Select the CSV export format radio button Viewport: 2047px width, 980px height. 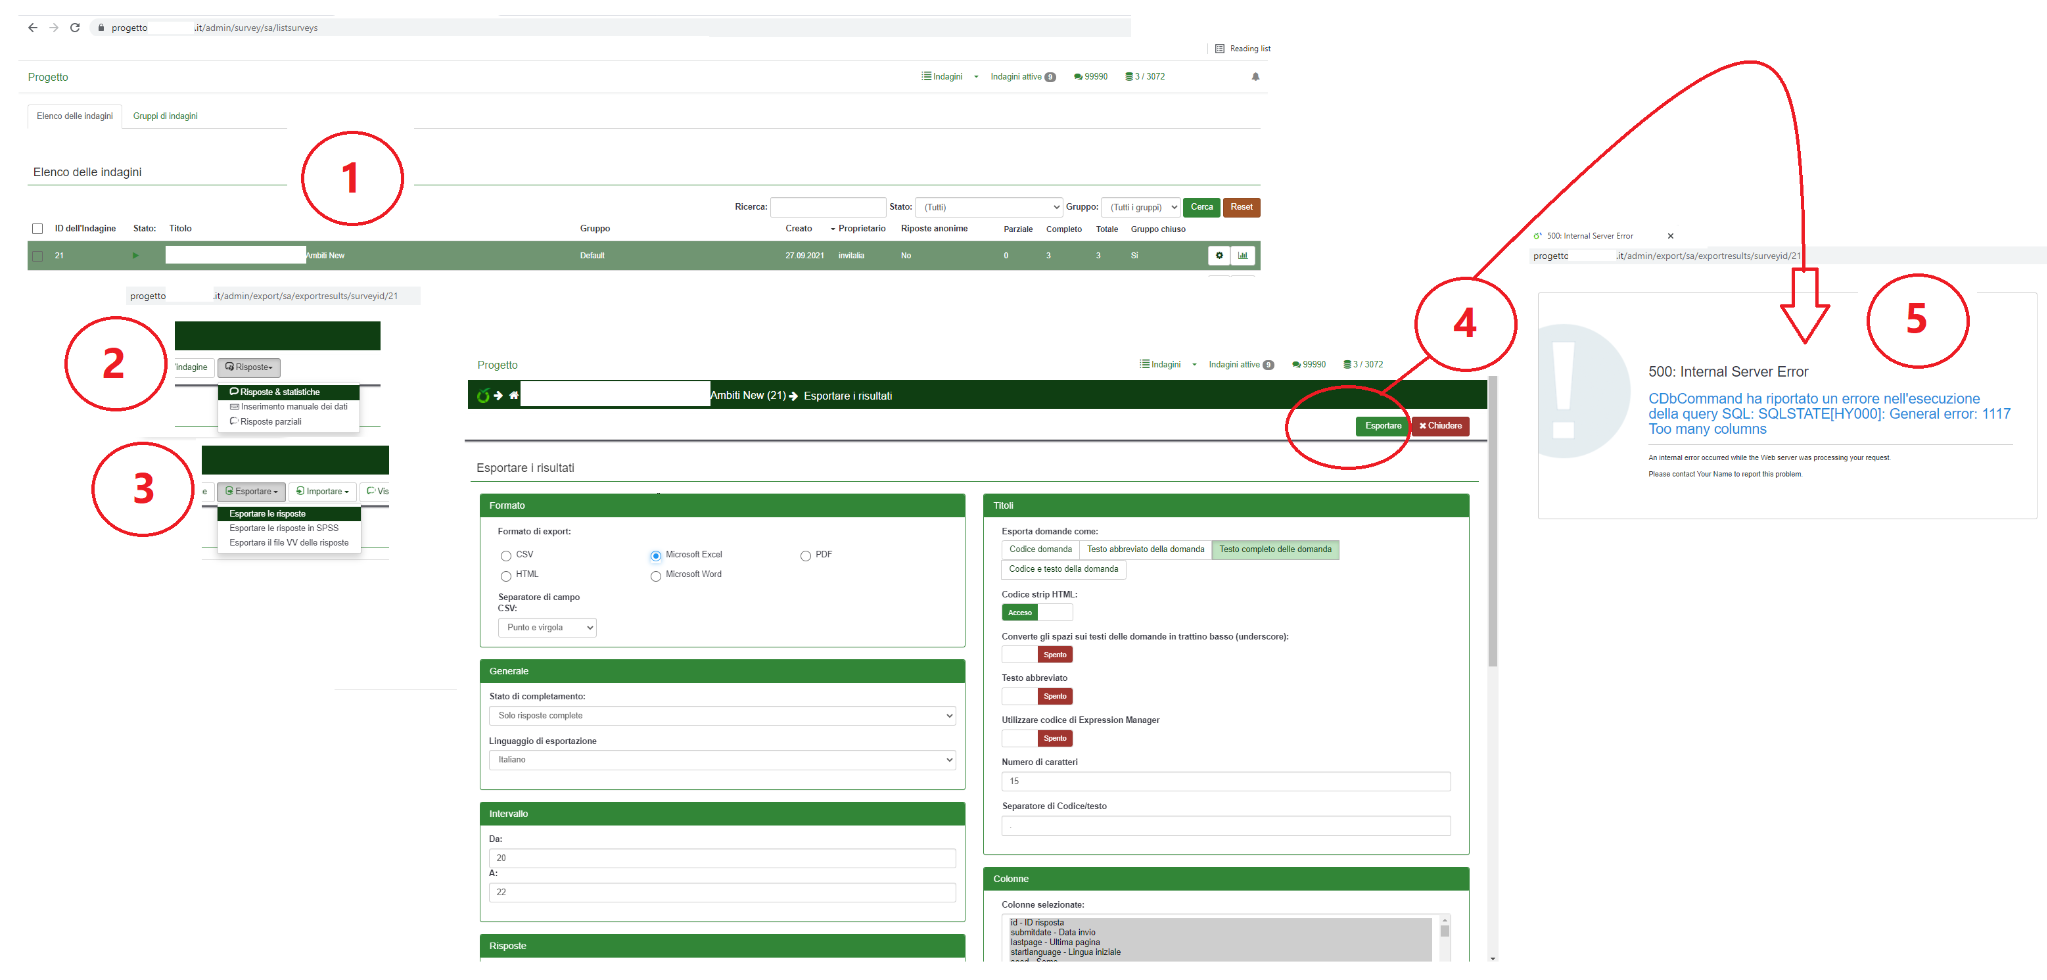tap(506, 556)
